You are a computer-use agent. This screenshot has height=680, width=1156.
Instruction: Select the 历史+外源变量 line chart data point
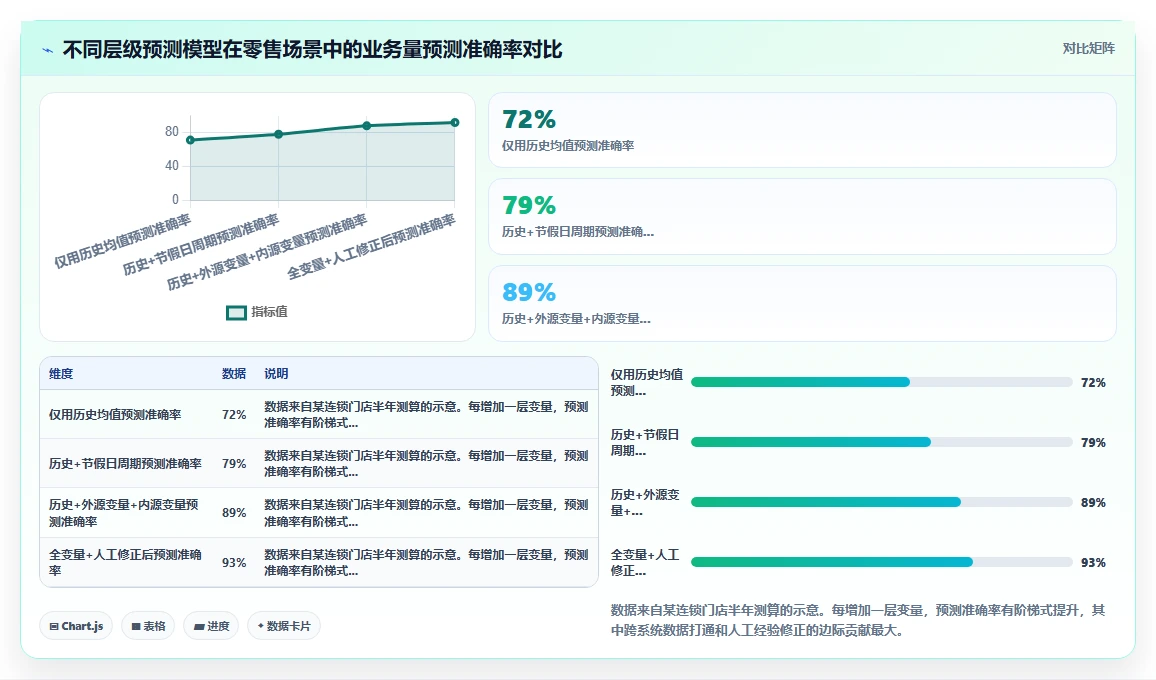[x=366, y=126]
